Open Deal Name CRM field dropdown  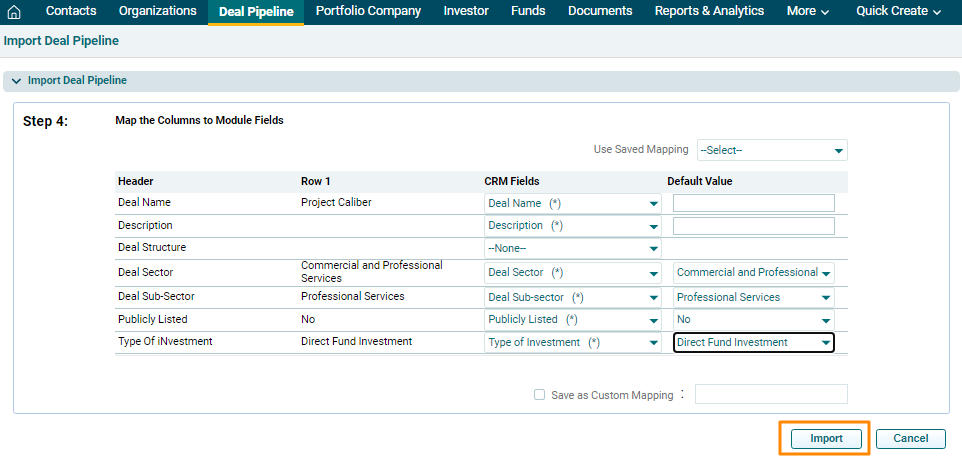coord(572,203)
